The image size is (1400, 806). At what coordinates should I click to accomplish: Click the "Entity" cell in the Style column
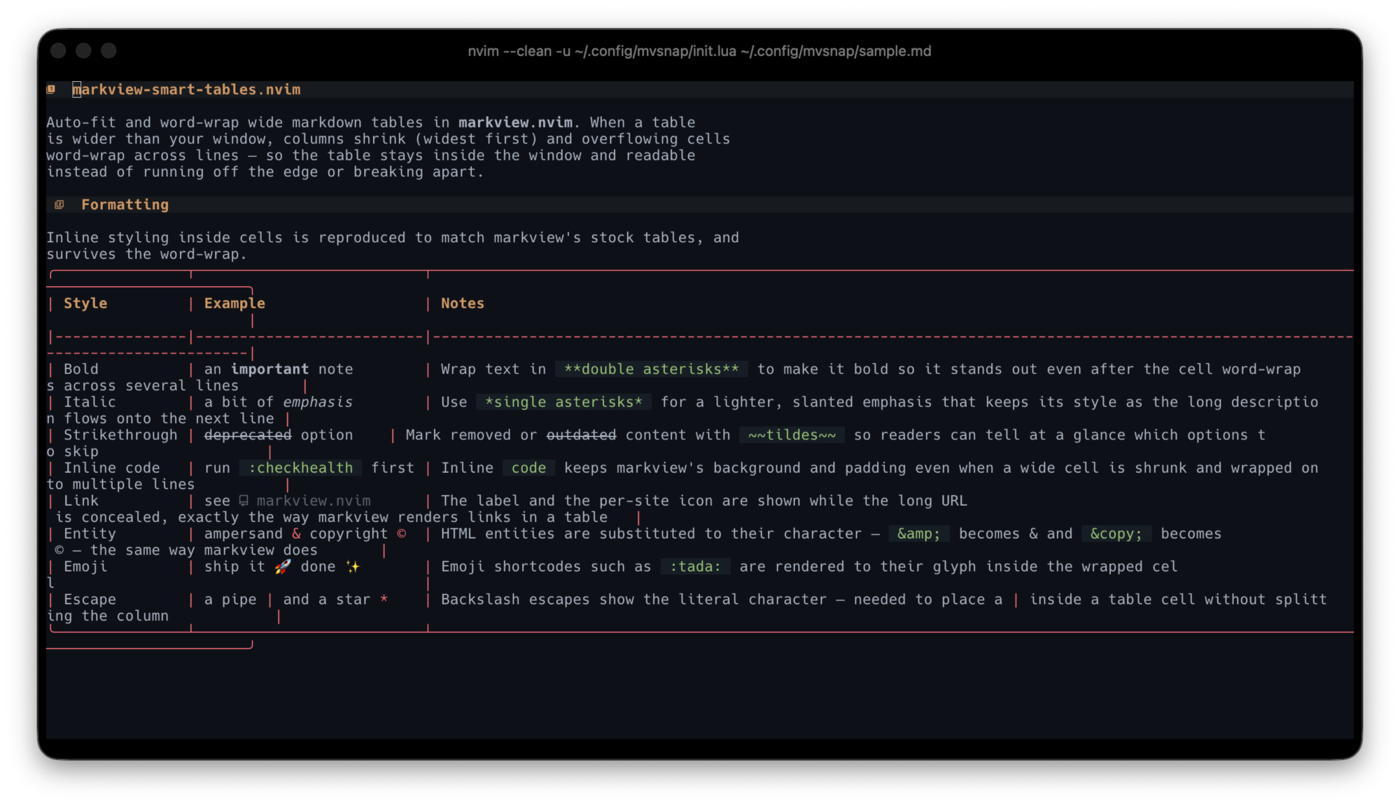point(90,534)
